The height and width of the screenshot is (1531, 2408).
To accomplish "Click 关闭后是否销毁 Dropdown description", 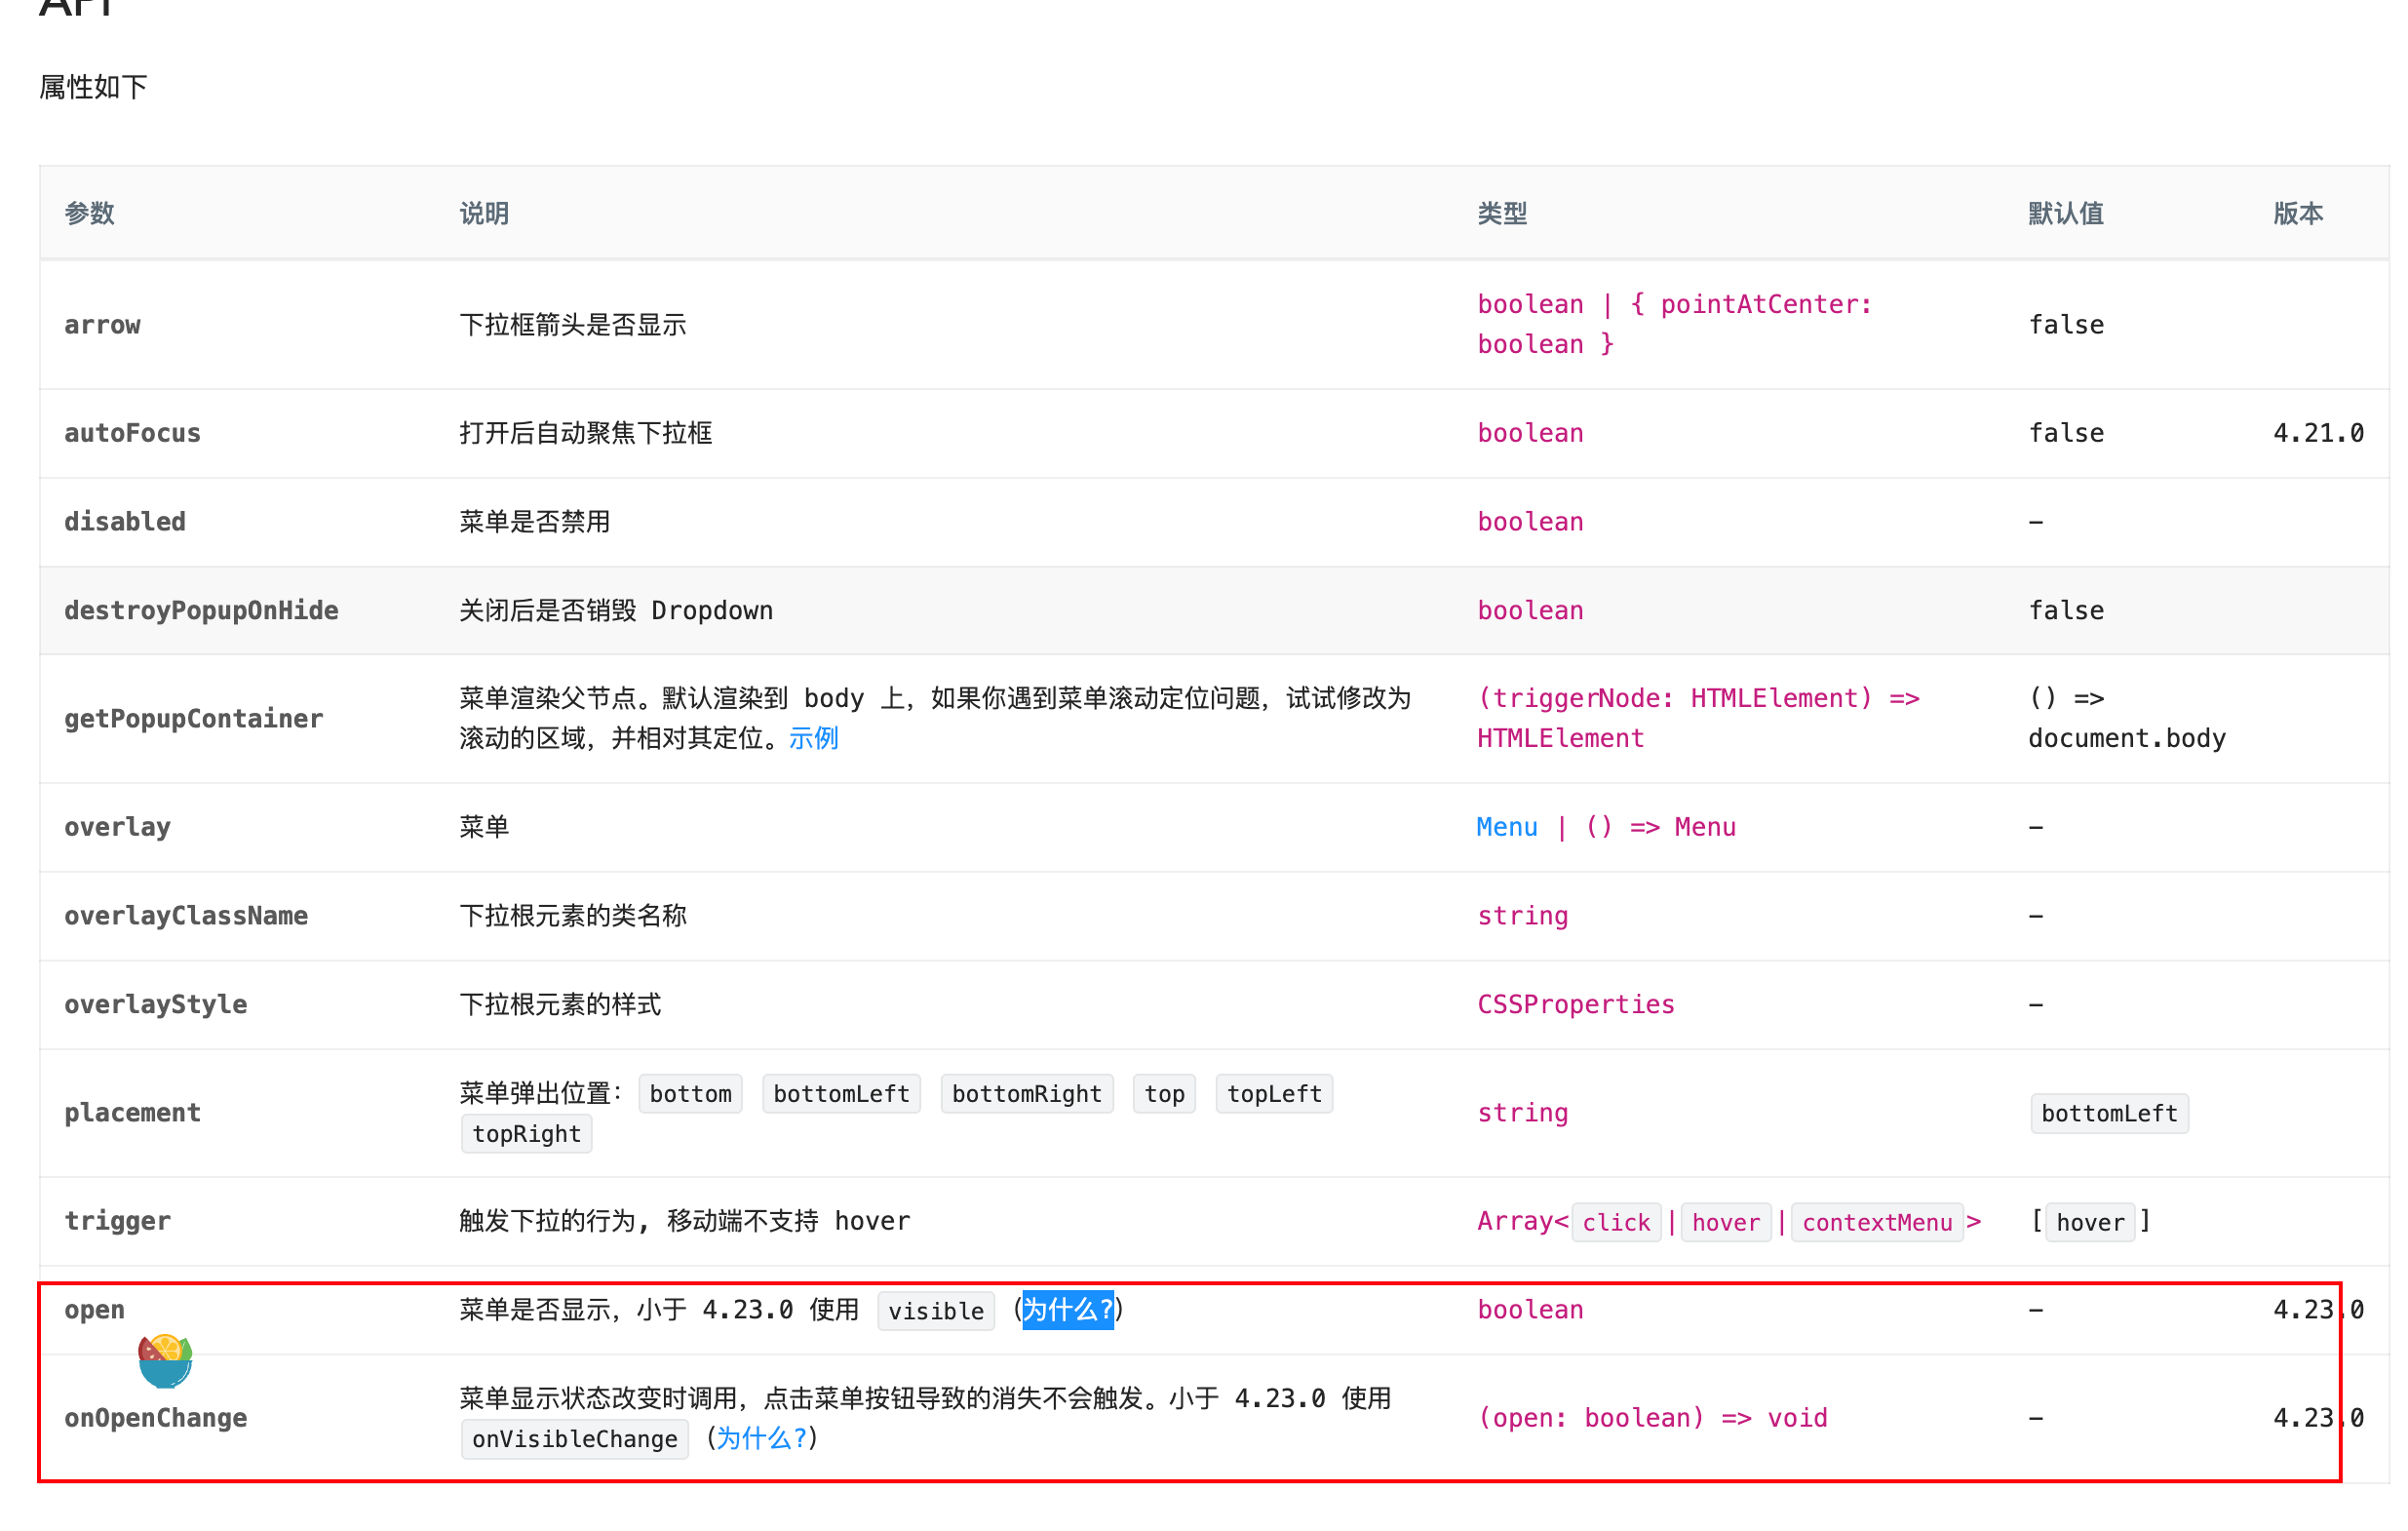I will 616,611.
